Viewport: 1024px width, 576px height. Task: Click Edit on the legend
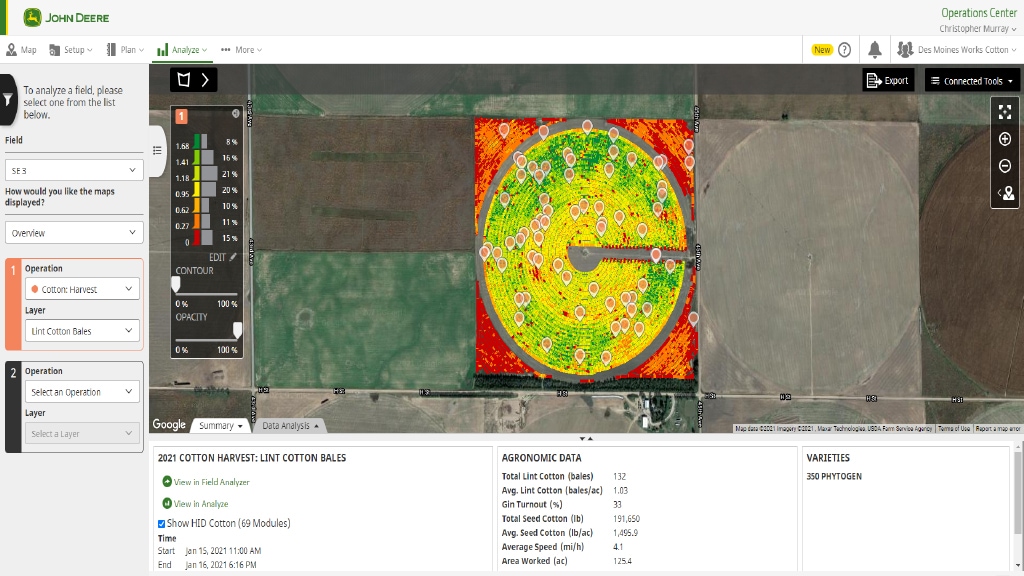click(223, 257)
